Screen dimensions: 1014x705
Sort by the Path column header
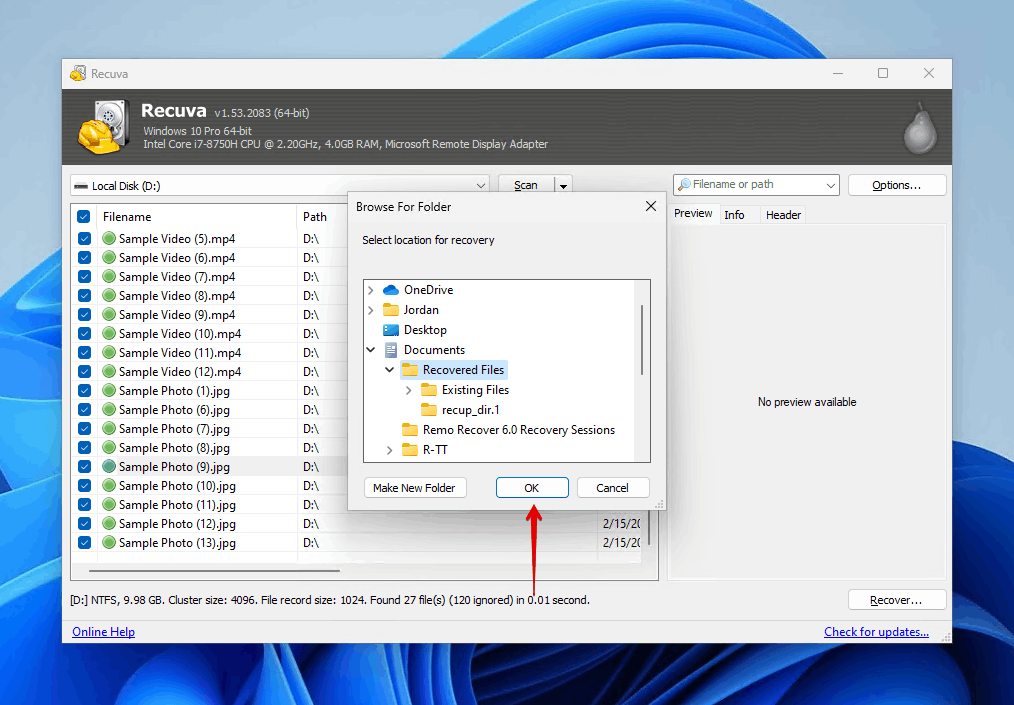pyautogui.click(x=322, y=217)
